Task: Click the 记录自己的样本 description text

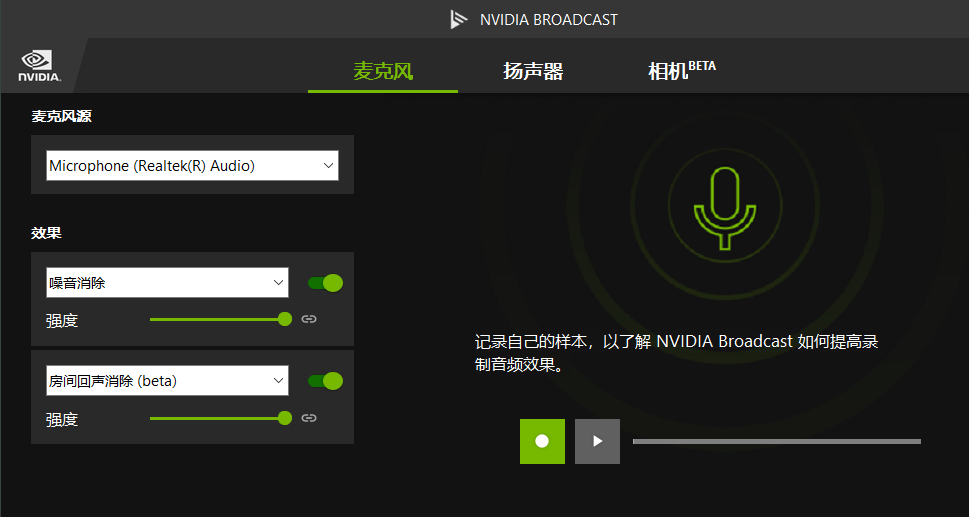Action: (677, 353)
